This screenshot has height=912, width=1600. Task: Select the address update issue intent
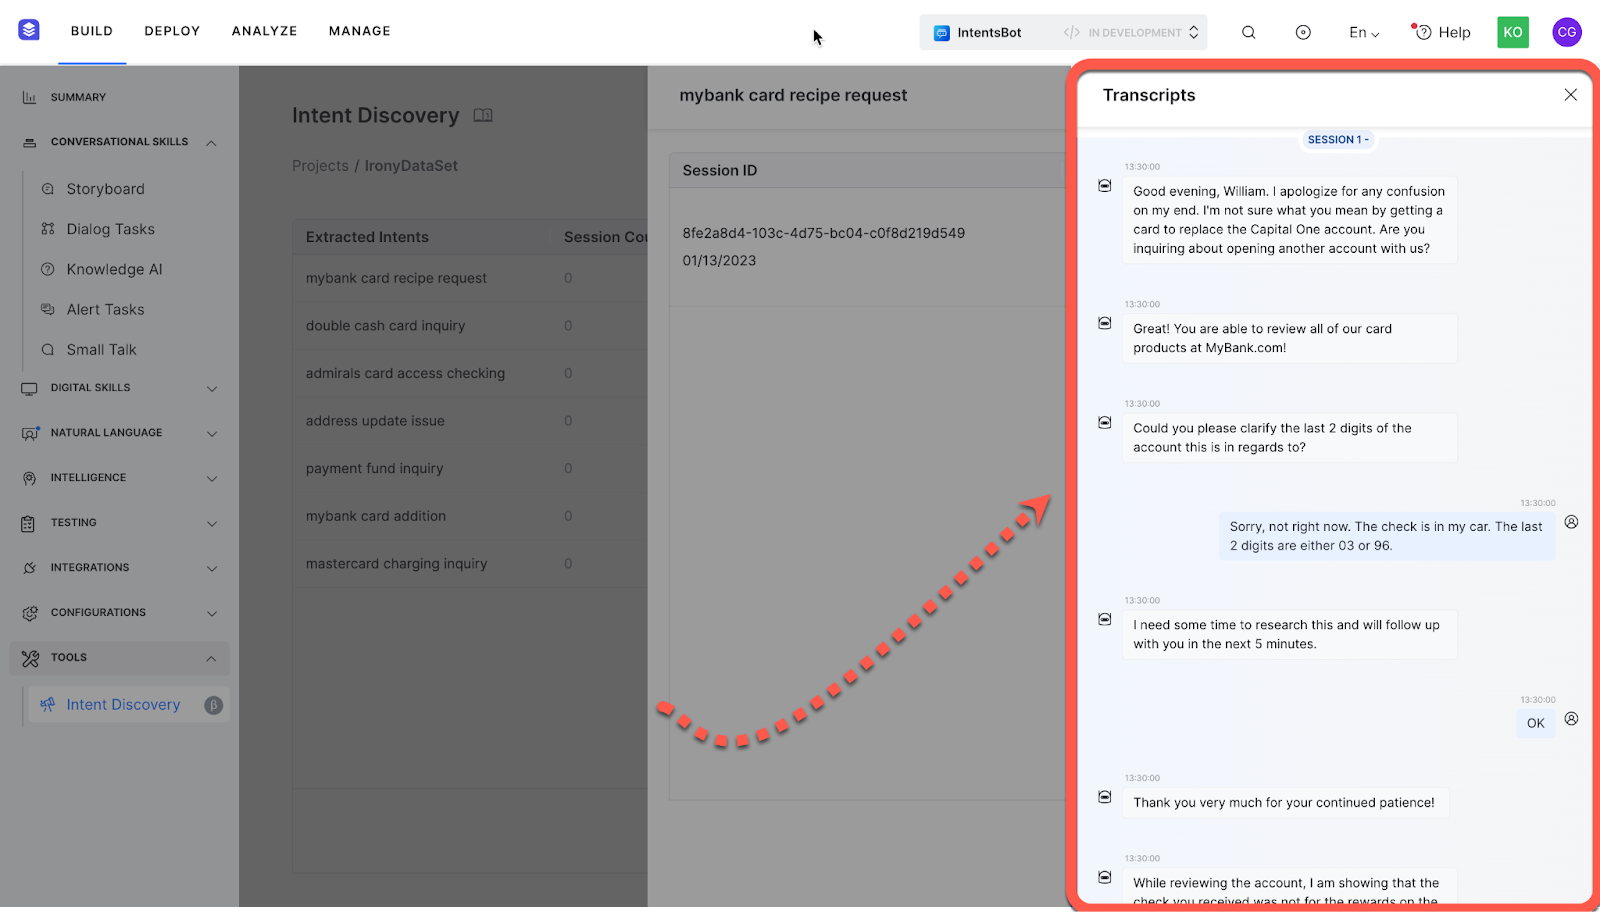point(375,421)
